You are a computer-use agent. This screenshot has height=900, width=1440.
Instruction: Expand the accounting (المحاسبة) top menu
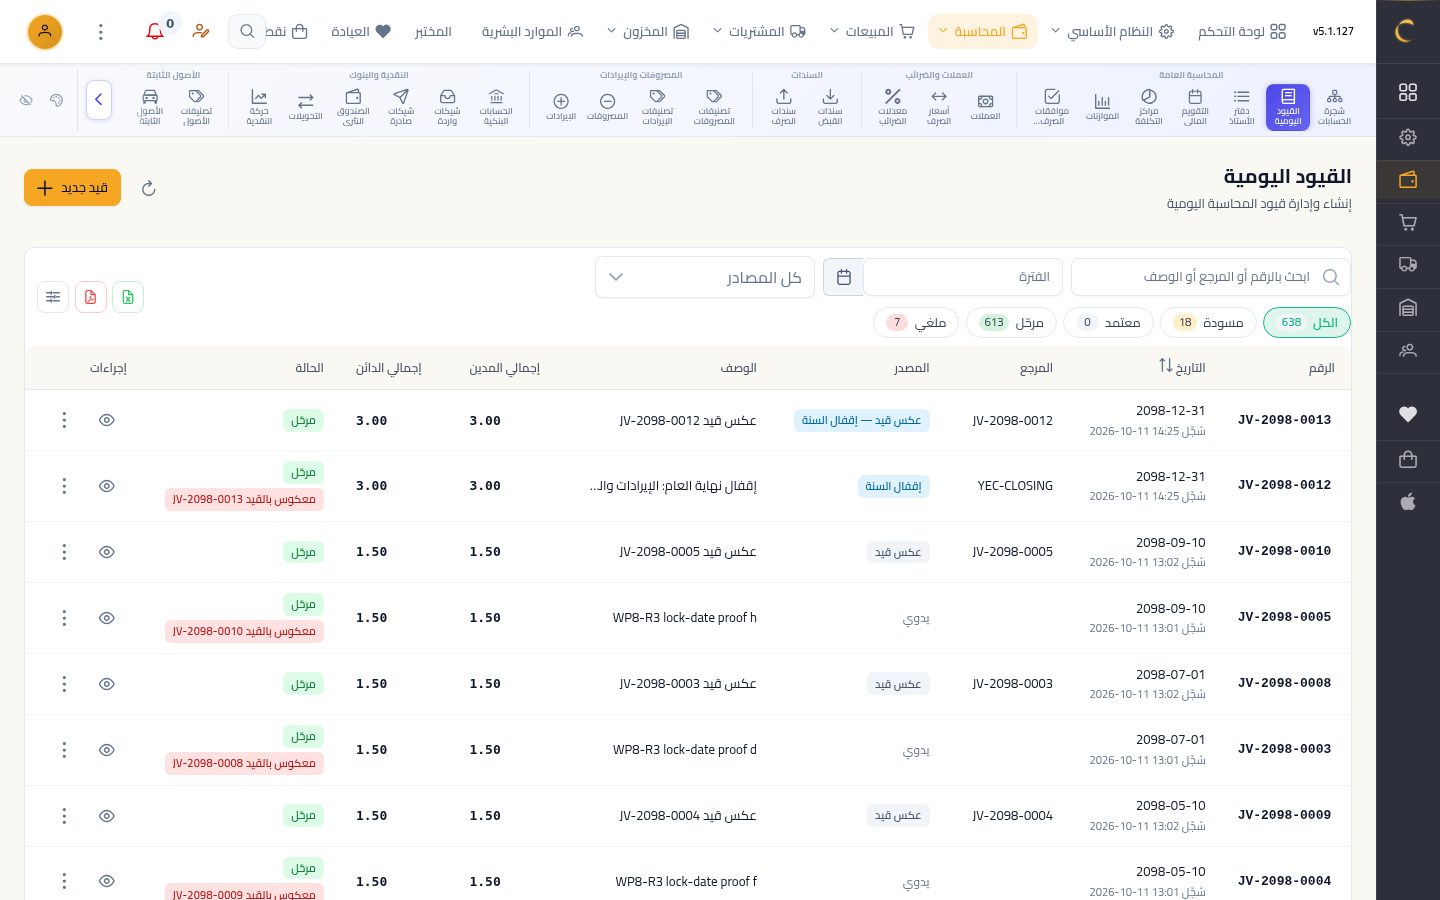(982, 32)
